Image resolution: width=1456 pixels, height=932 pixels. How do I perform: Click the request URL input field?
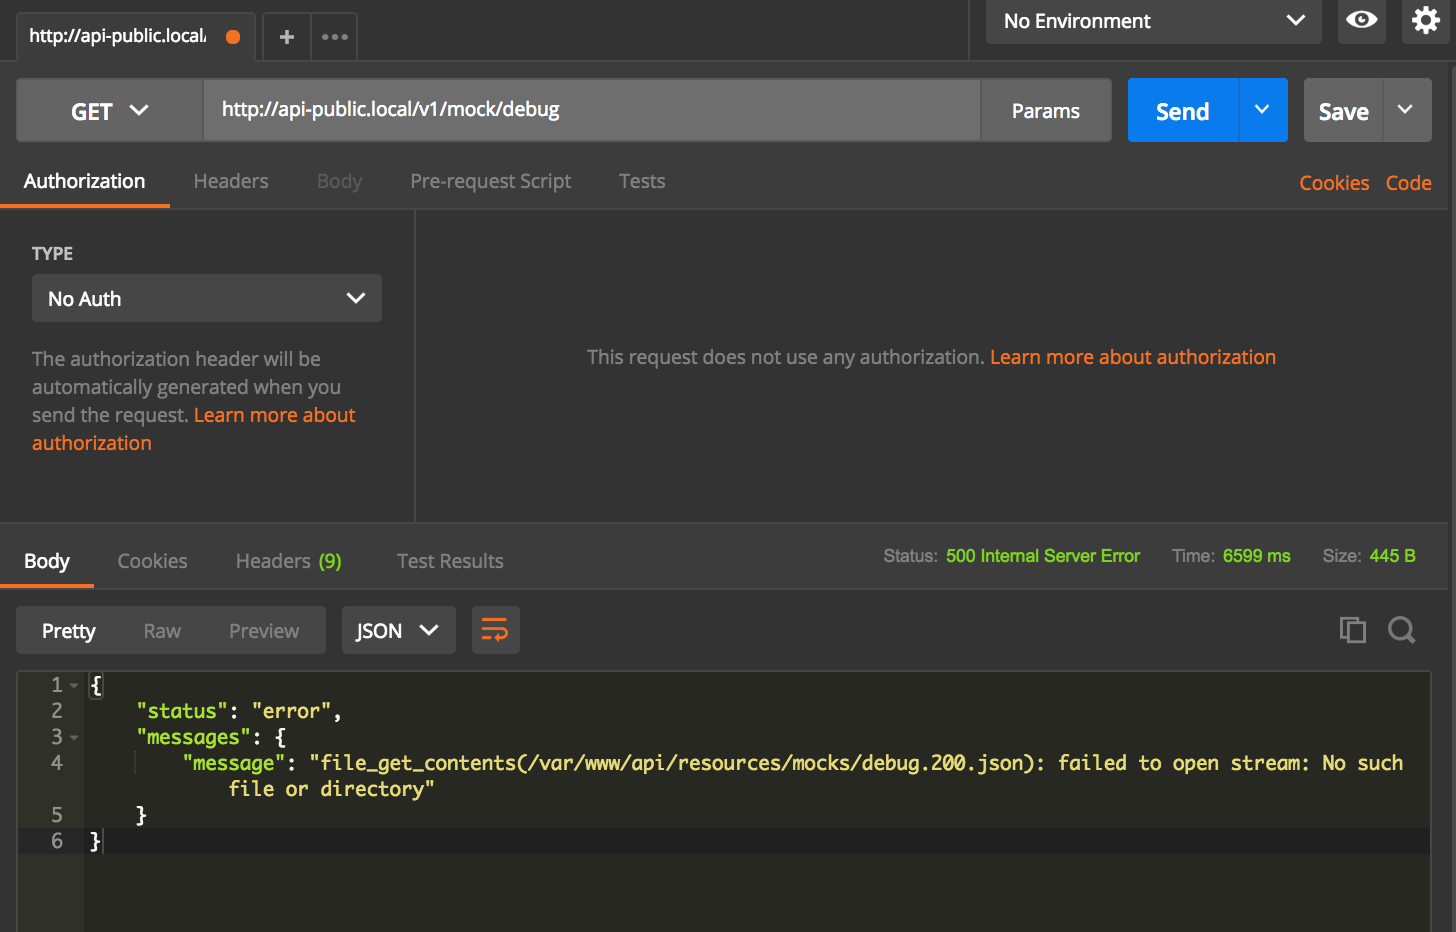click(x=590, y=110)
